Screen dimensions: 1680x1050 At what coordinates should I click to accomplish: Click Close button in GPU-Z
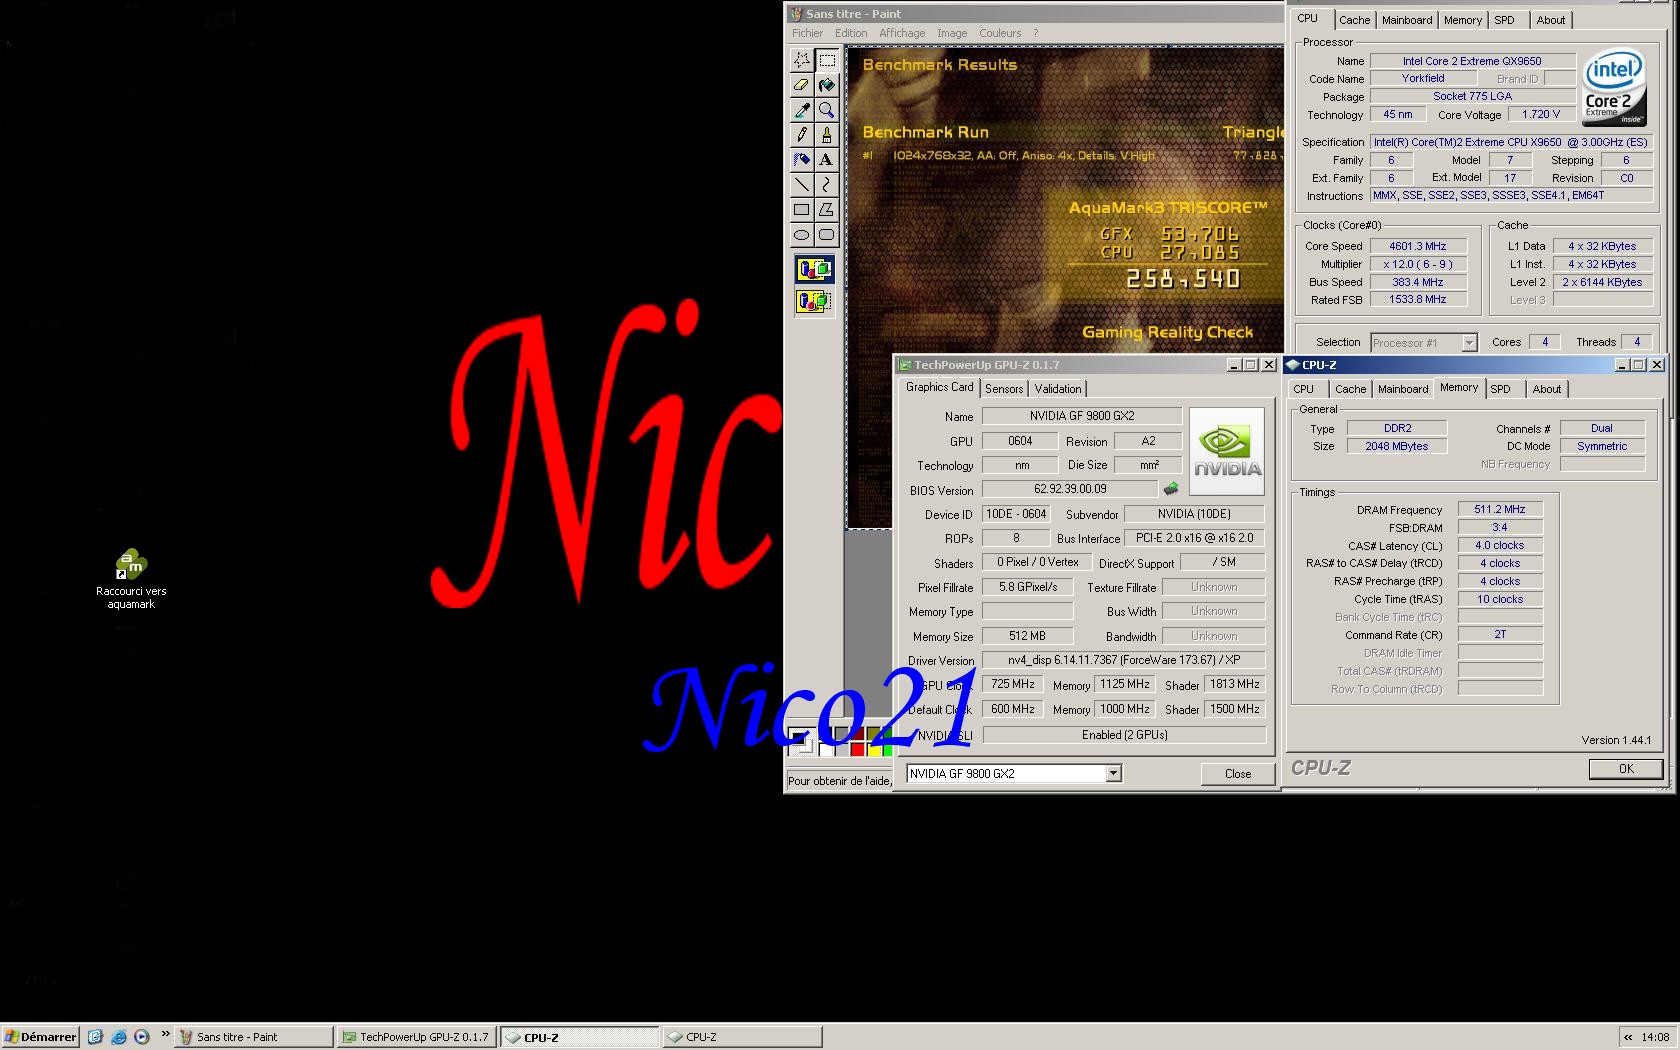1238,774
